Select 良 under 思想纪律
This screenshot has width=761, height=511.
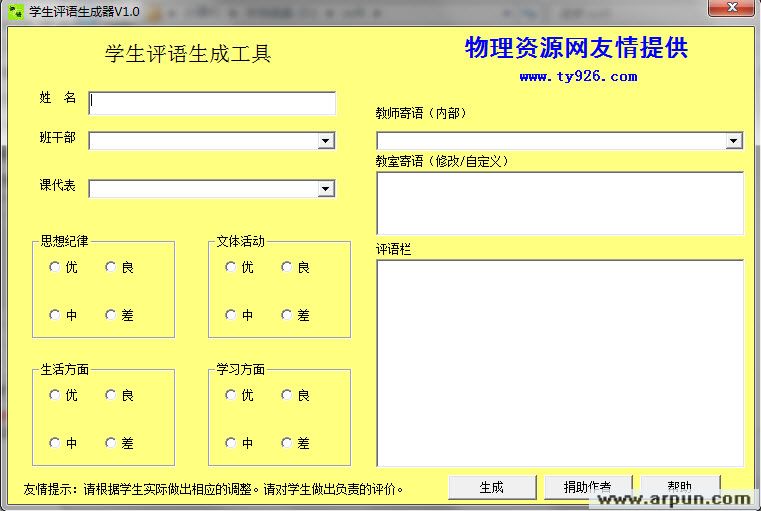pyautogui.click(x=120, y=267)
